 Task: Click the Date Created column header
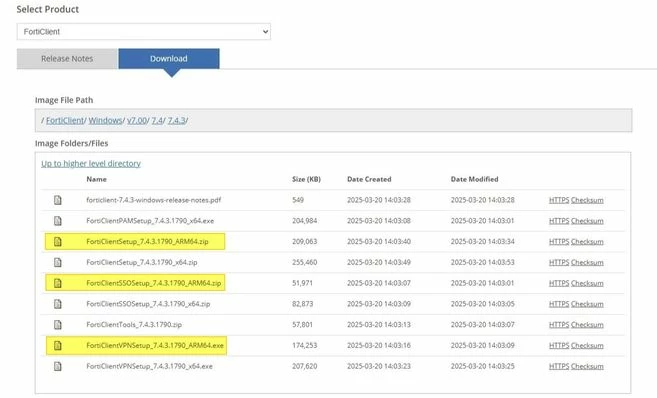click(x=369, y=179)
